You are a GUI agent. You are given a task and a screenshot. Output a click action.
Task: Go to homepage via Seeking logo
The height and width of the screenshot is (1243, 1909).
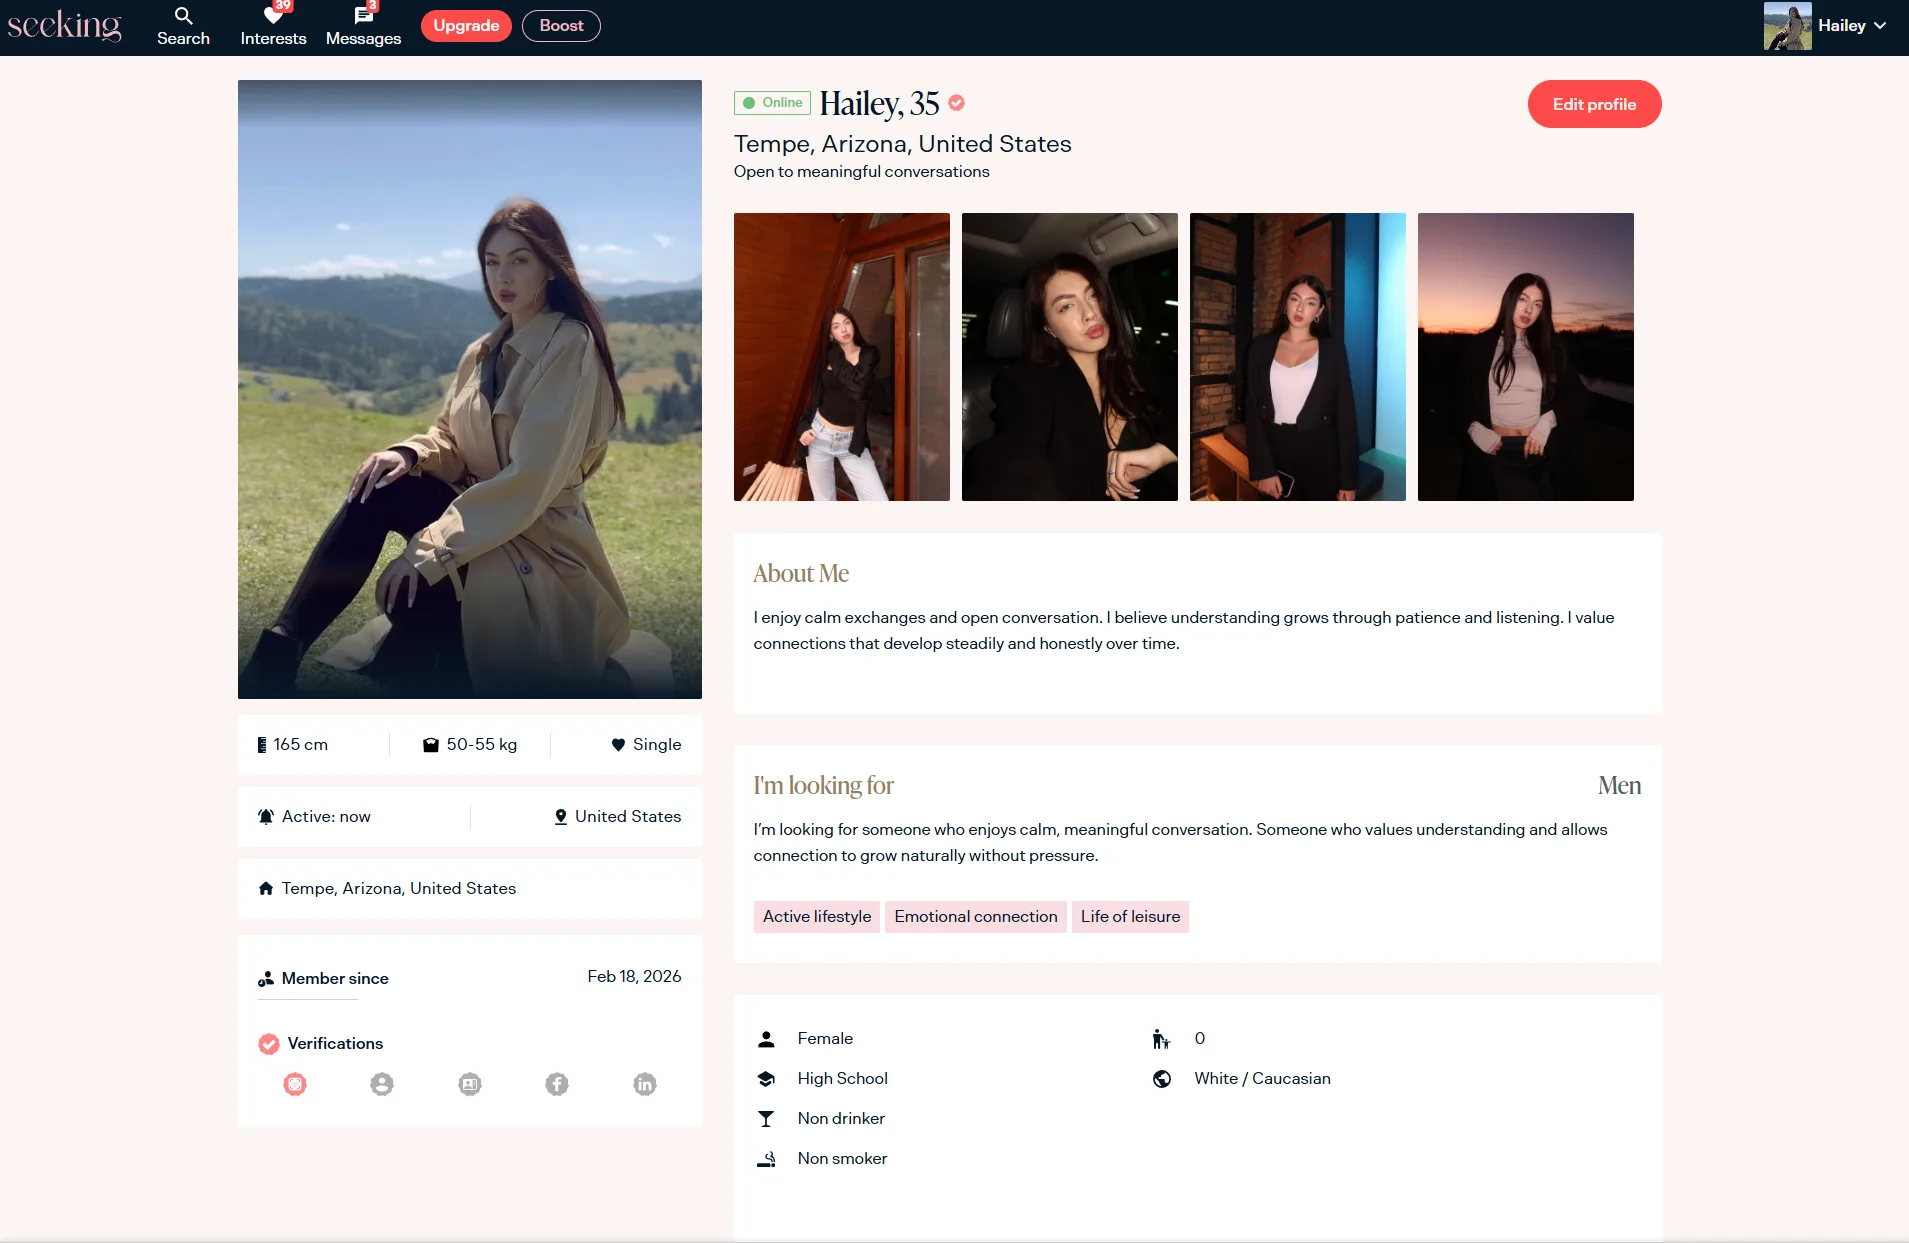tap(65, 26)
